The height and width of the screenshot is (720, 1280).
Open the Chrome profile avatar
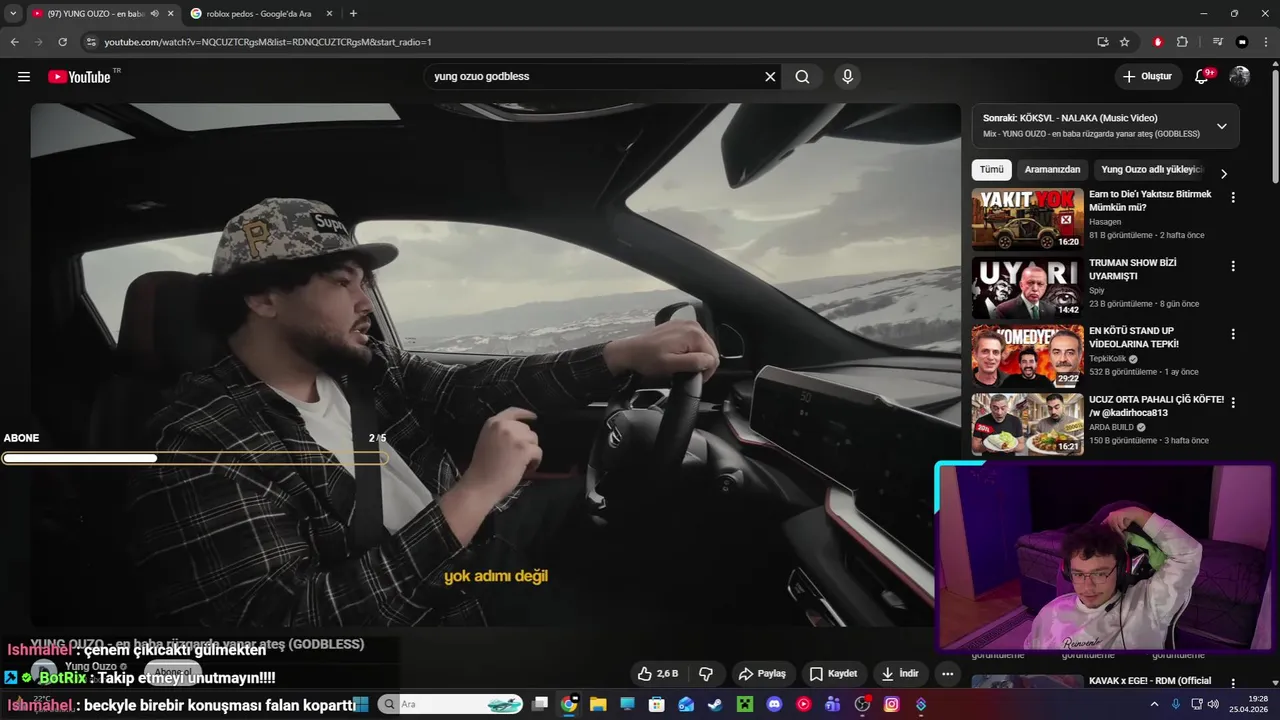coord(1242,42)
